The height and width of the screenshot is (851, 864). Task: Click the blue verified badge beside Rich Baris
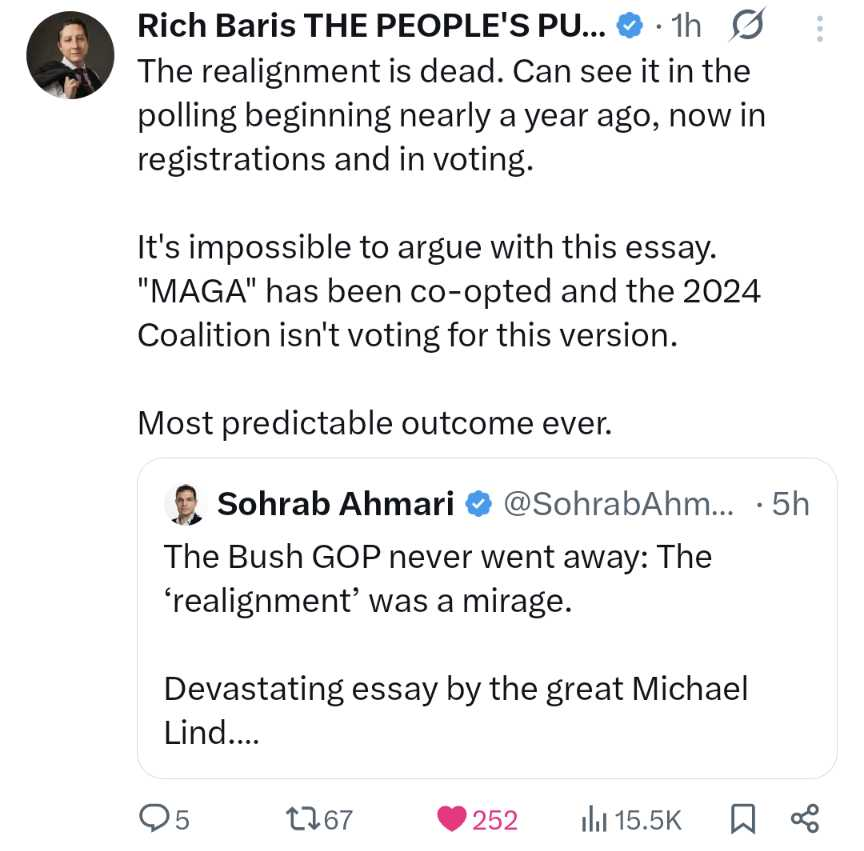[x=629, y=28]
